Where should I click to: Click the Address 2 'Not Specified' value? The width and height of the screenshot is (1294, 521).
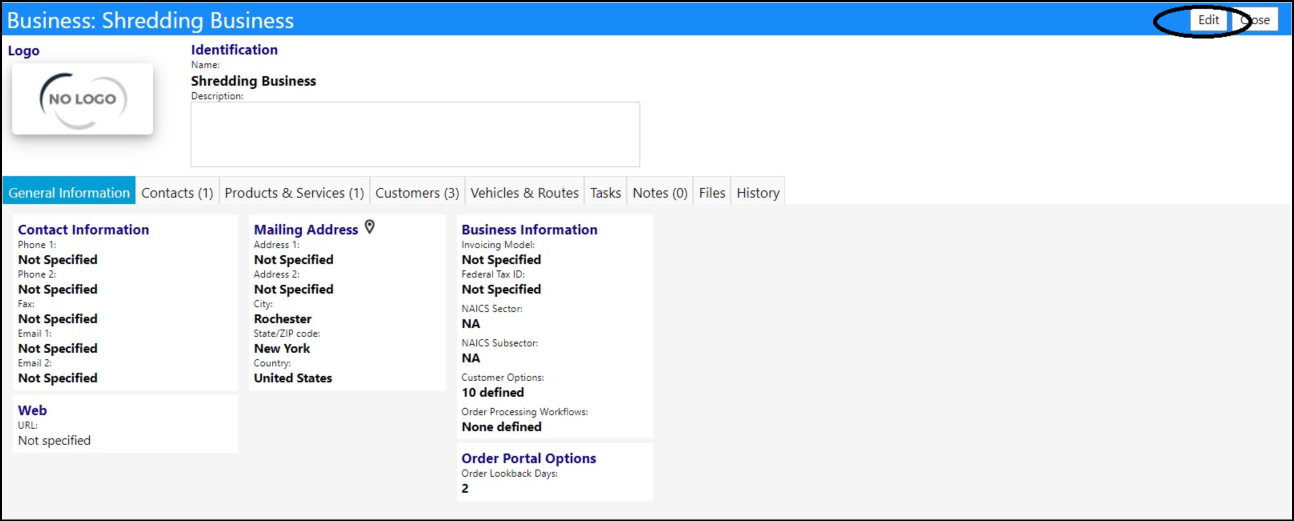click(x=294, y=290)
